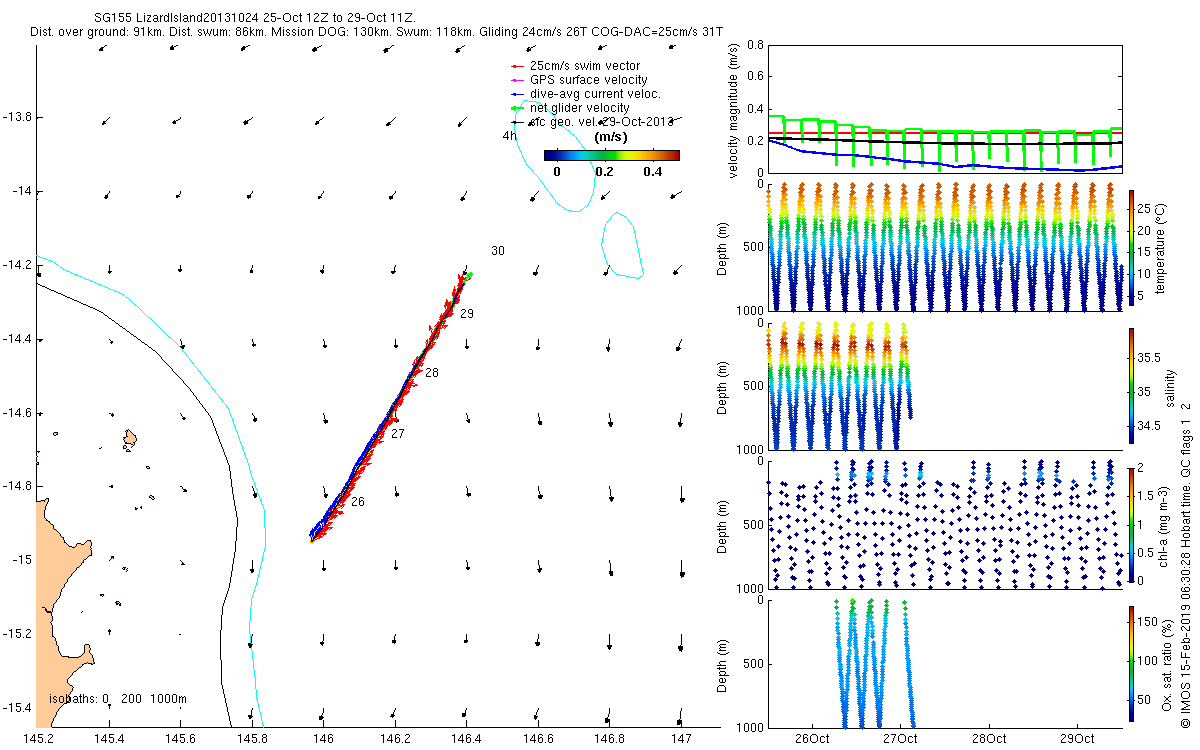Click the day label "30" on the map
1200x750 pixels.
click(498, 251)
